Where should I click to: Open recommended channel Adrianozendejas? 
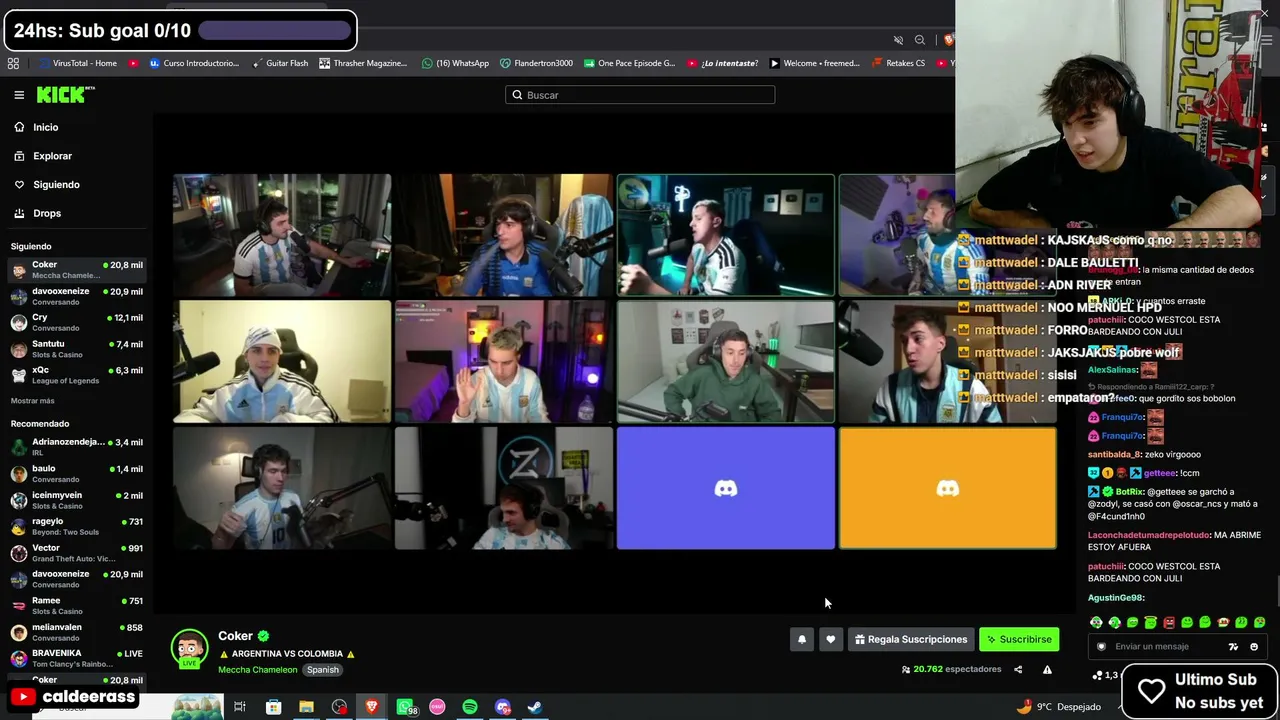[76, 447]
